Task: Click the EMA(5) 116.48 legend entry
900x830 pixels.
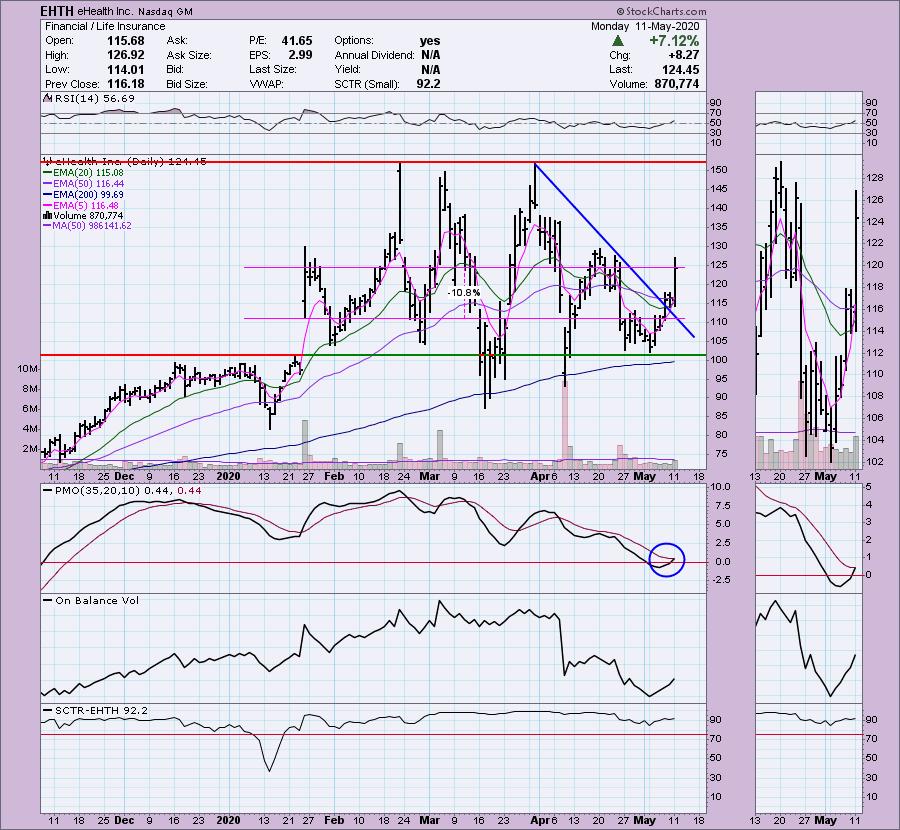Action: (81, 205)
